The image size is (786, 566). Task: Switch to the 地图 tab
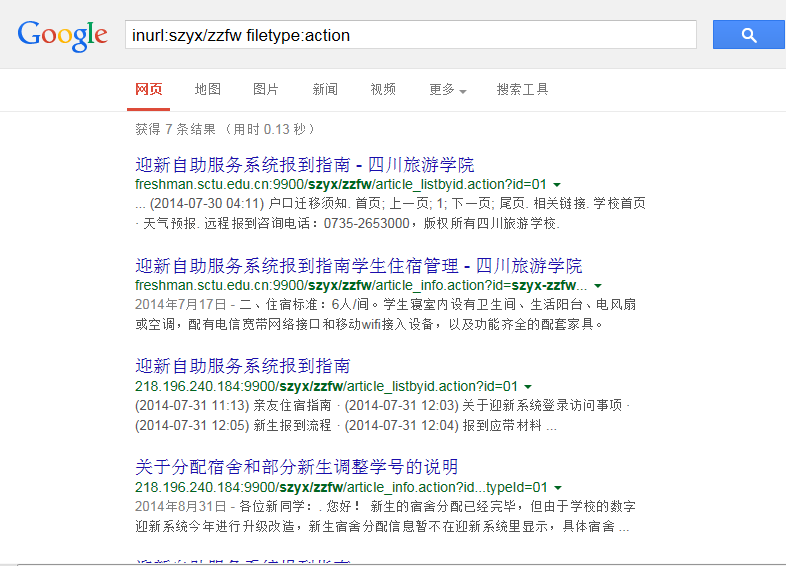(x=208, y=89)
